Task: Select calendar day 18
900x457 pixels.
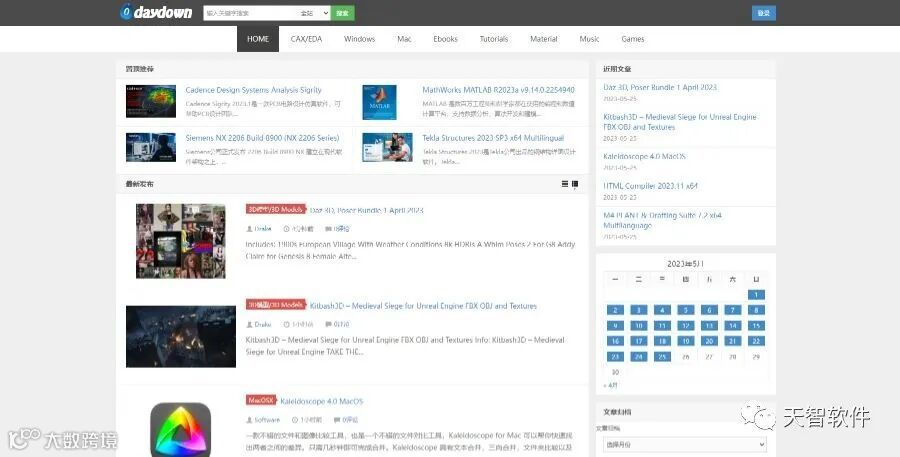Action: [662, 341]
